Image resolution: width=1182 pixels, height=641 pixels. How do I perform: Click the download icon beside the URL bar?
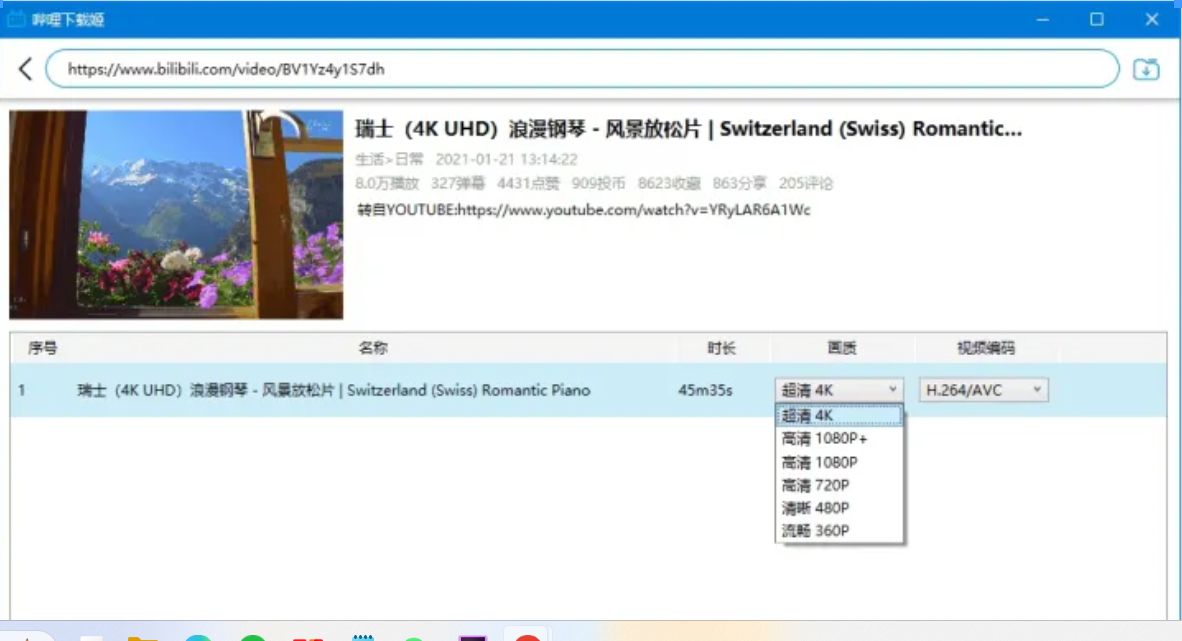coord(1146,69)
